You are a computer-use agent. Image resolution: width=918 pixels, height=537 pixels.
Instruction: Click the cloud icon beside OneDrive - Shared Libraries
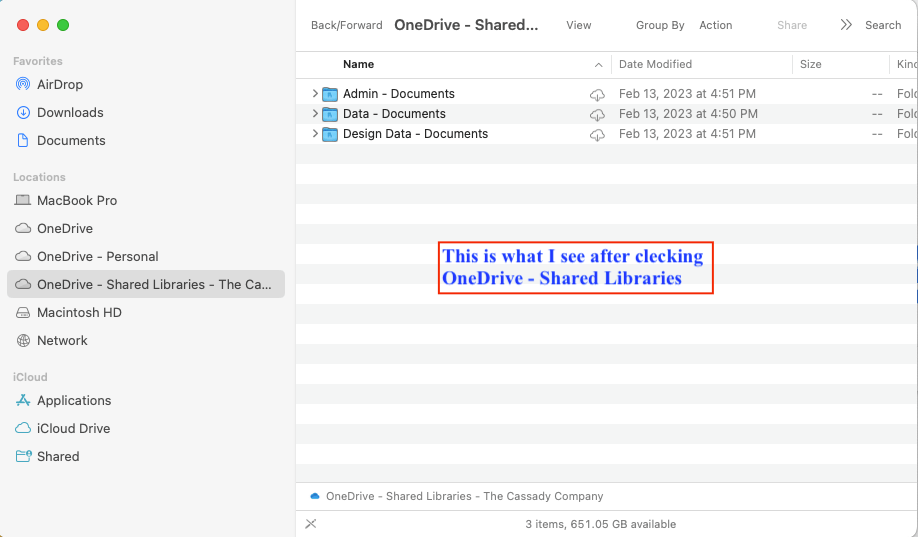pos(23,285)
